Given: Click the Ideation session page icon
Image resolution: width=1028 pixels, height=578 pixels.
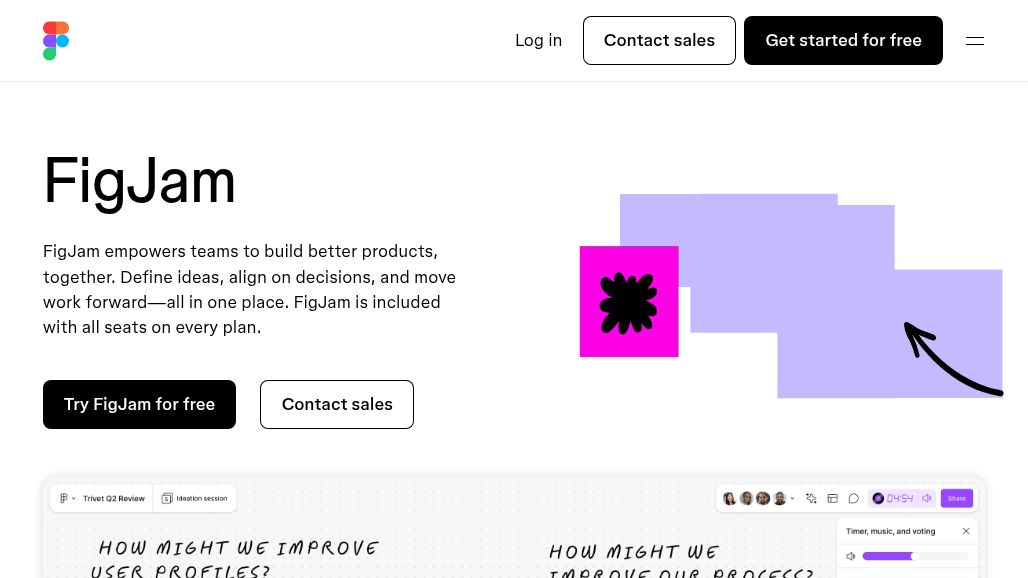Looking at the screenshot, I should tap(167, 498).
